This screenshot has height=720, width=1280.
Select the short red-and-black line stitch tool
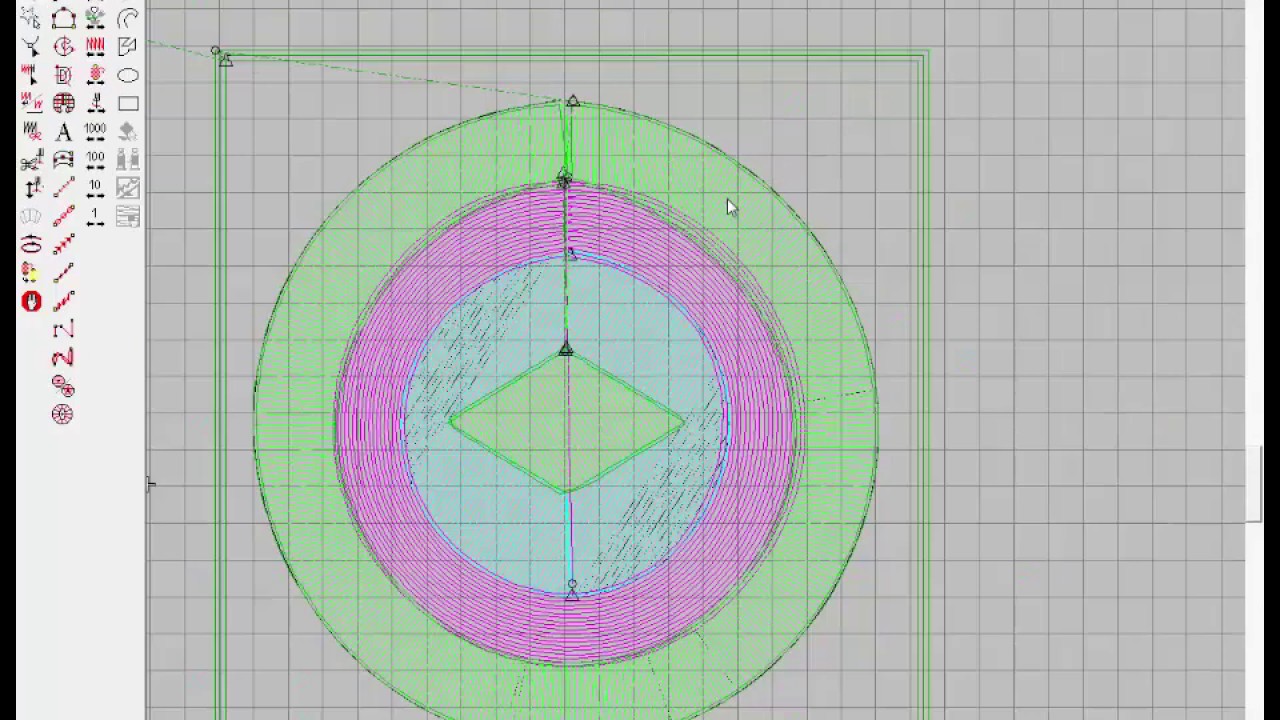coord(63,272)
